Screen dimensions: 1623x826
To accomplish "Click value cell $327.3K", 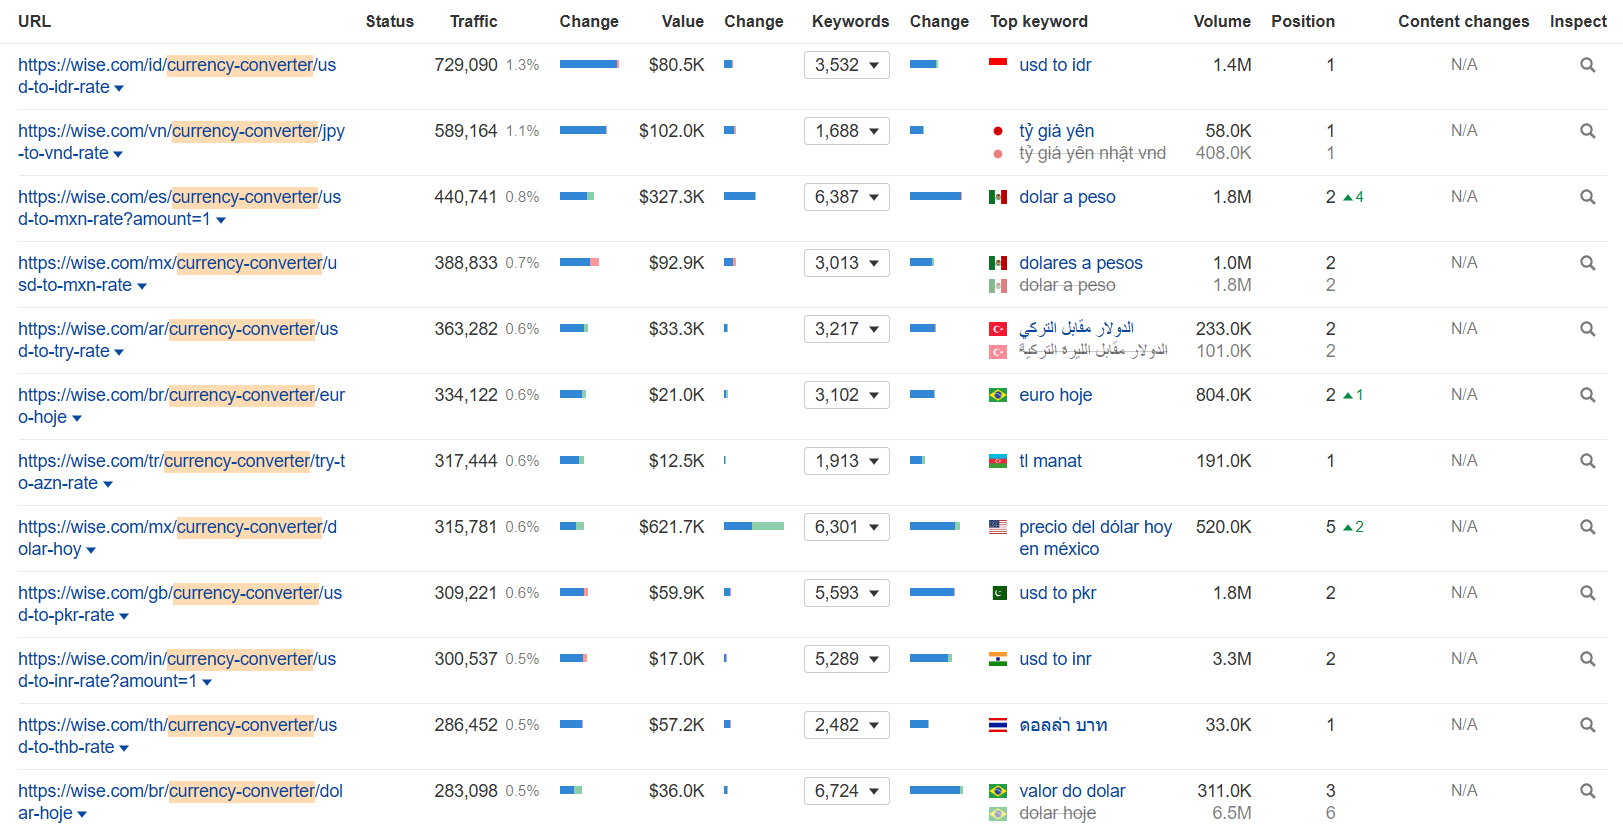I will [672, 197].
